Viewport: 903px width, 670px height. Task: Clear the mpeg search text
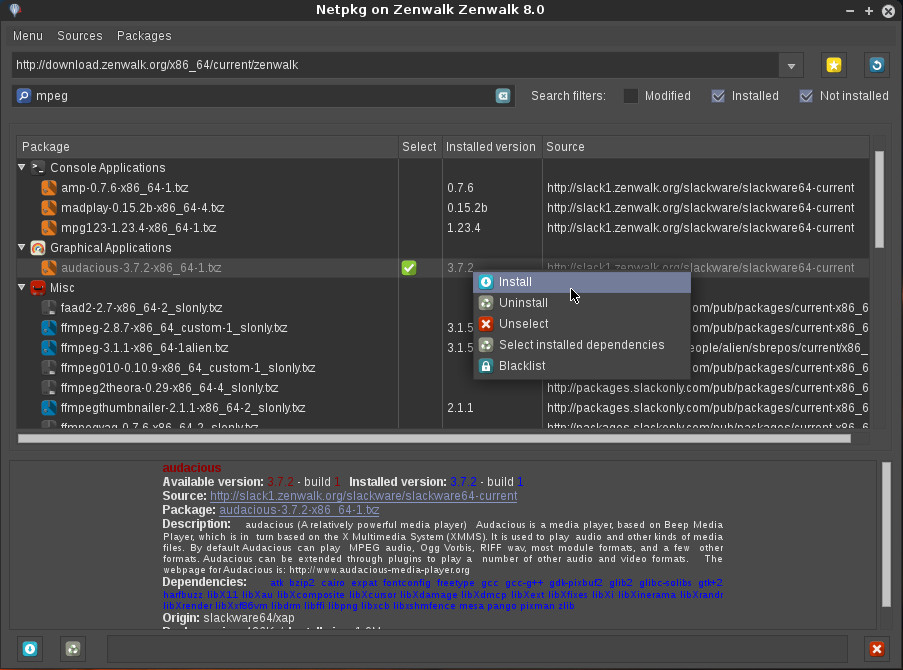point(503,96)
